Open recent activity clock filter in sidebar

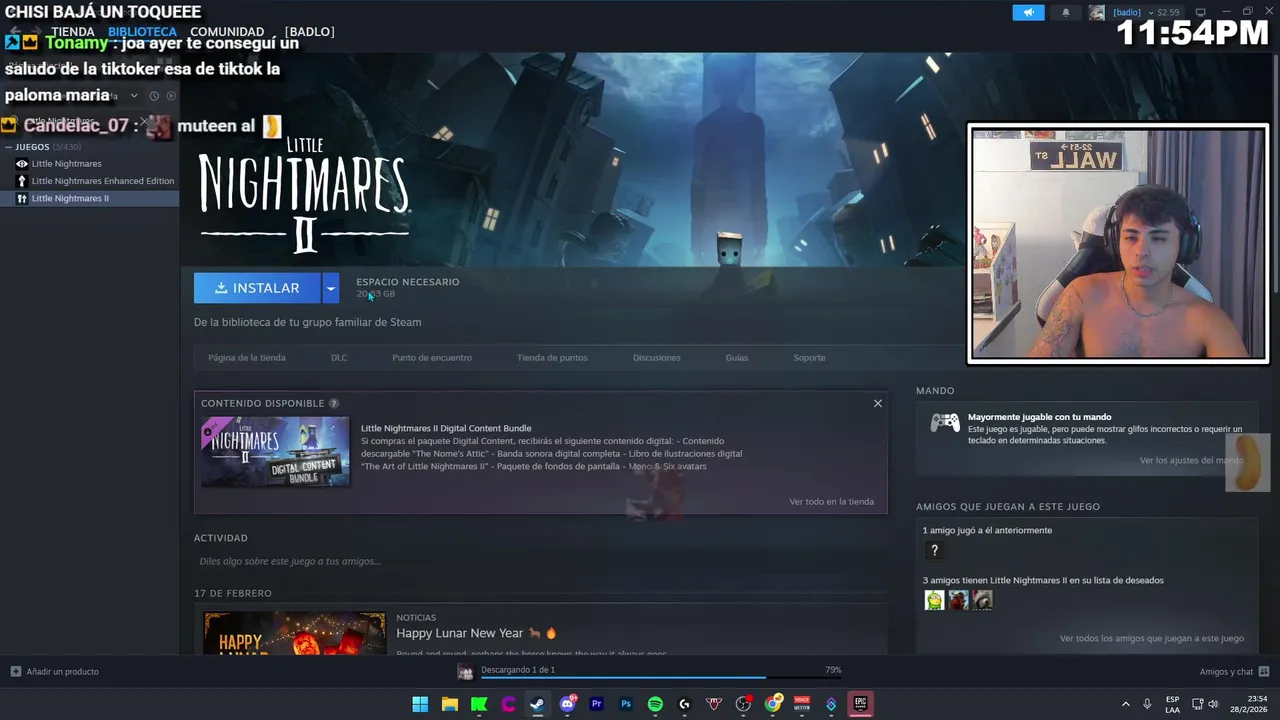click(154, 96)
